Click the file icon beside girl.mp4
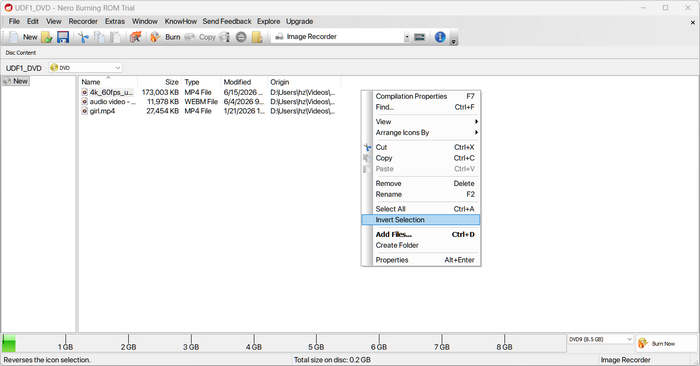 pos(84,111)
